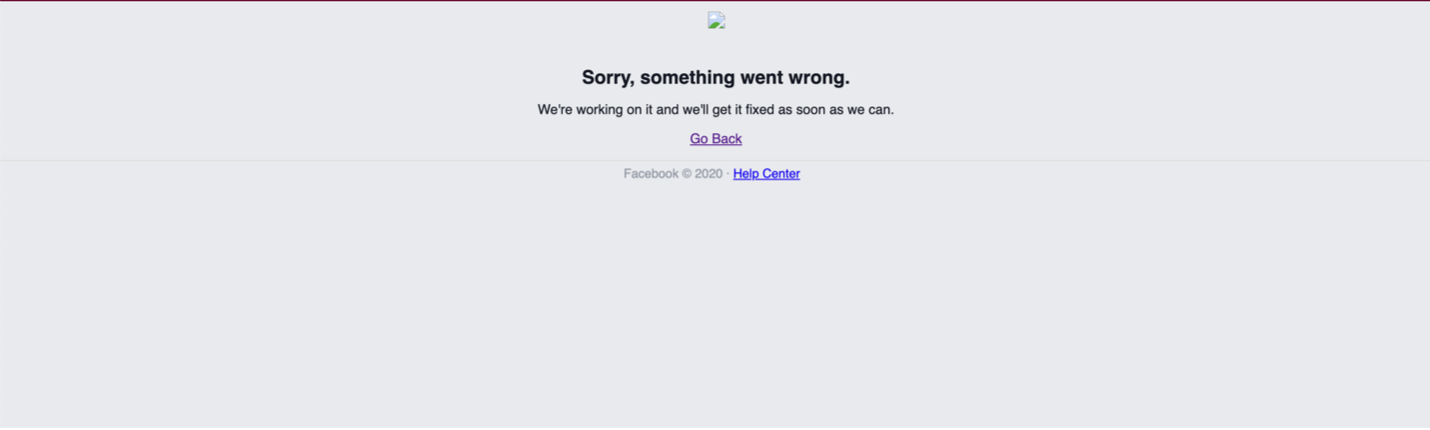Click the horizontal divider line above footer
The width and height of the screenshot is (1430, 430).
tap(715, 160)
